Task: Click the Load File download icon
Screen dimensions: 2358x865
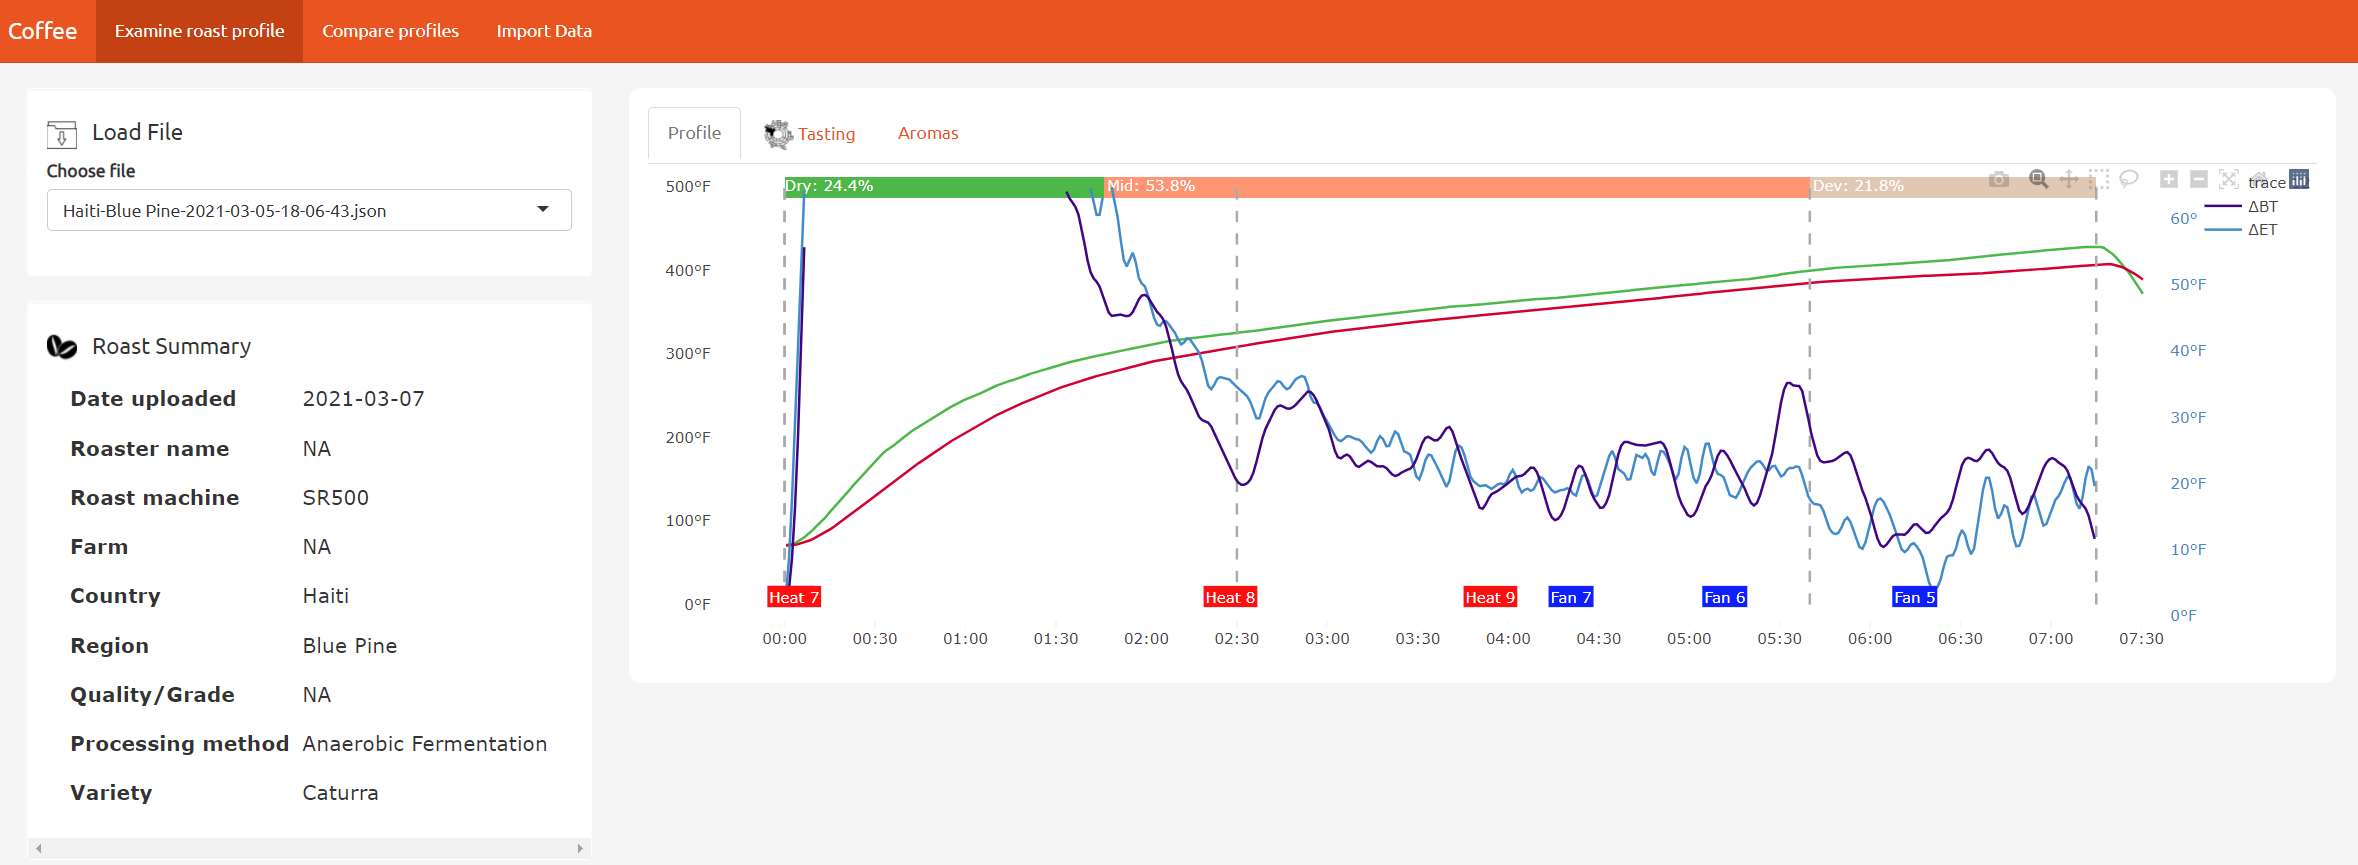Action: (62, 134)
